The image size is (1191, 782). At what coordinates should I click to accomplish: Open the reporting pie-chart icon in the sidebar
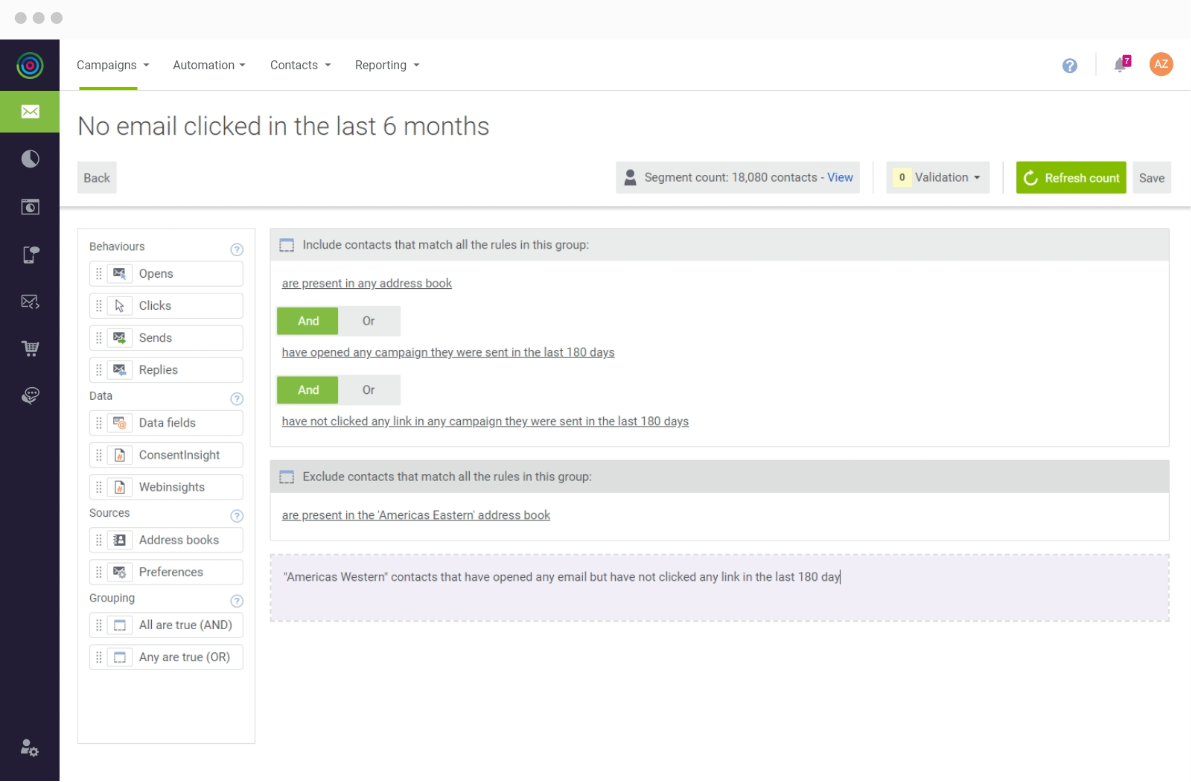[x=30, y=158]
